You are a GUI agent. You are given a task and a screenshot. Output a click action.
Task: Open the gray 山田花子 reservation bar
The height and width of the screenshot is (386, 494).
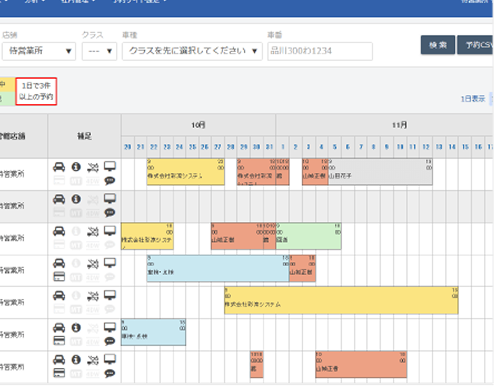(380, 171)
